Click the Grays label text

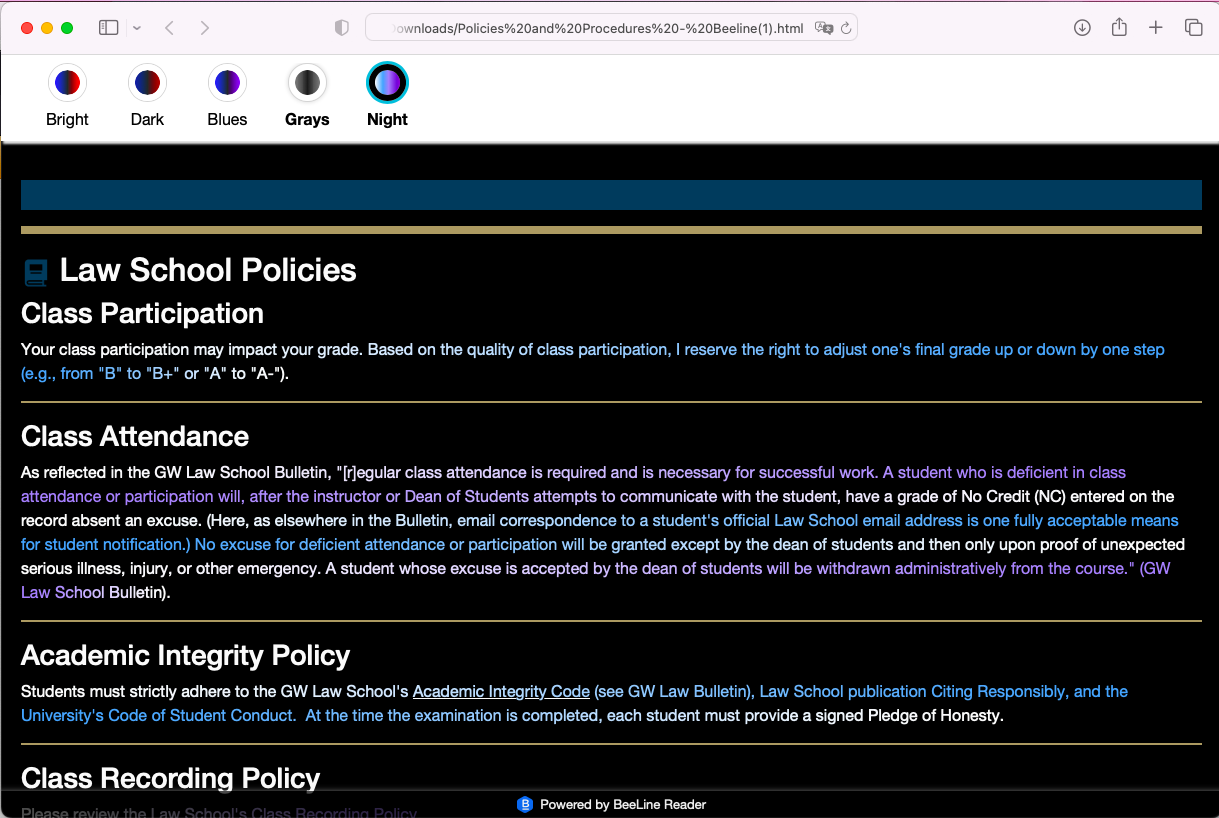click(x=307, y=120)
